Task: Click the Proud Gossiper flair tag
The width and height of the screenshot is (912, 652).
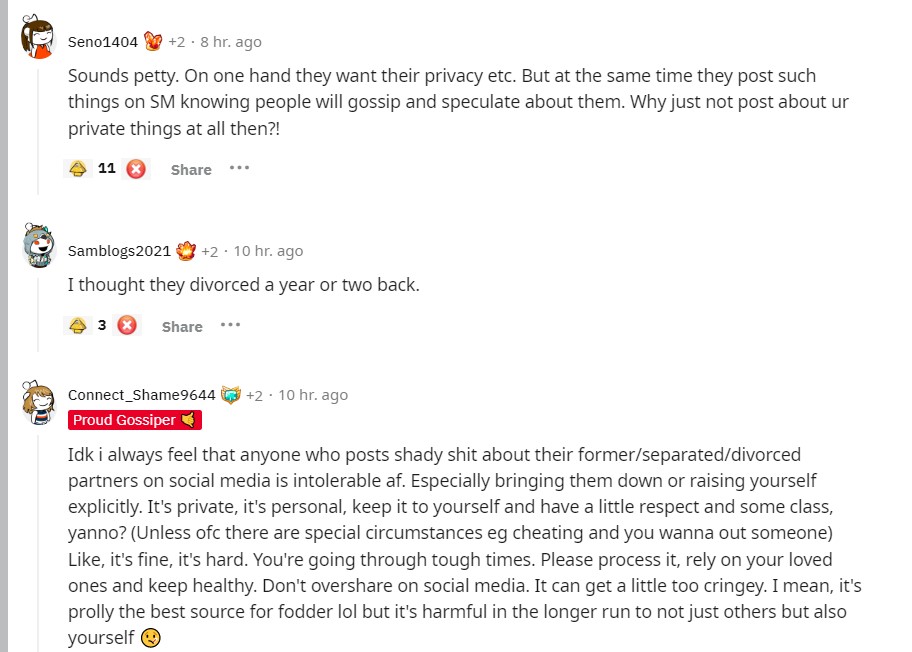Action: (135, 420)
